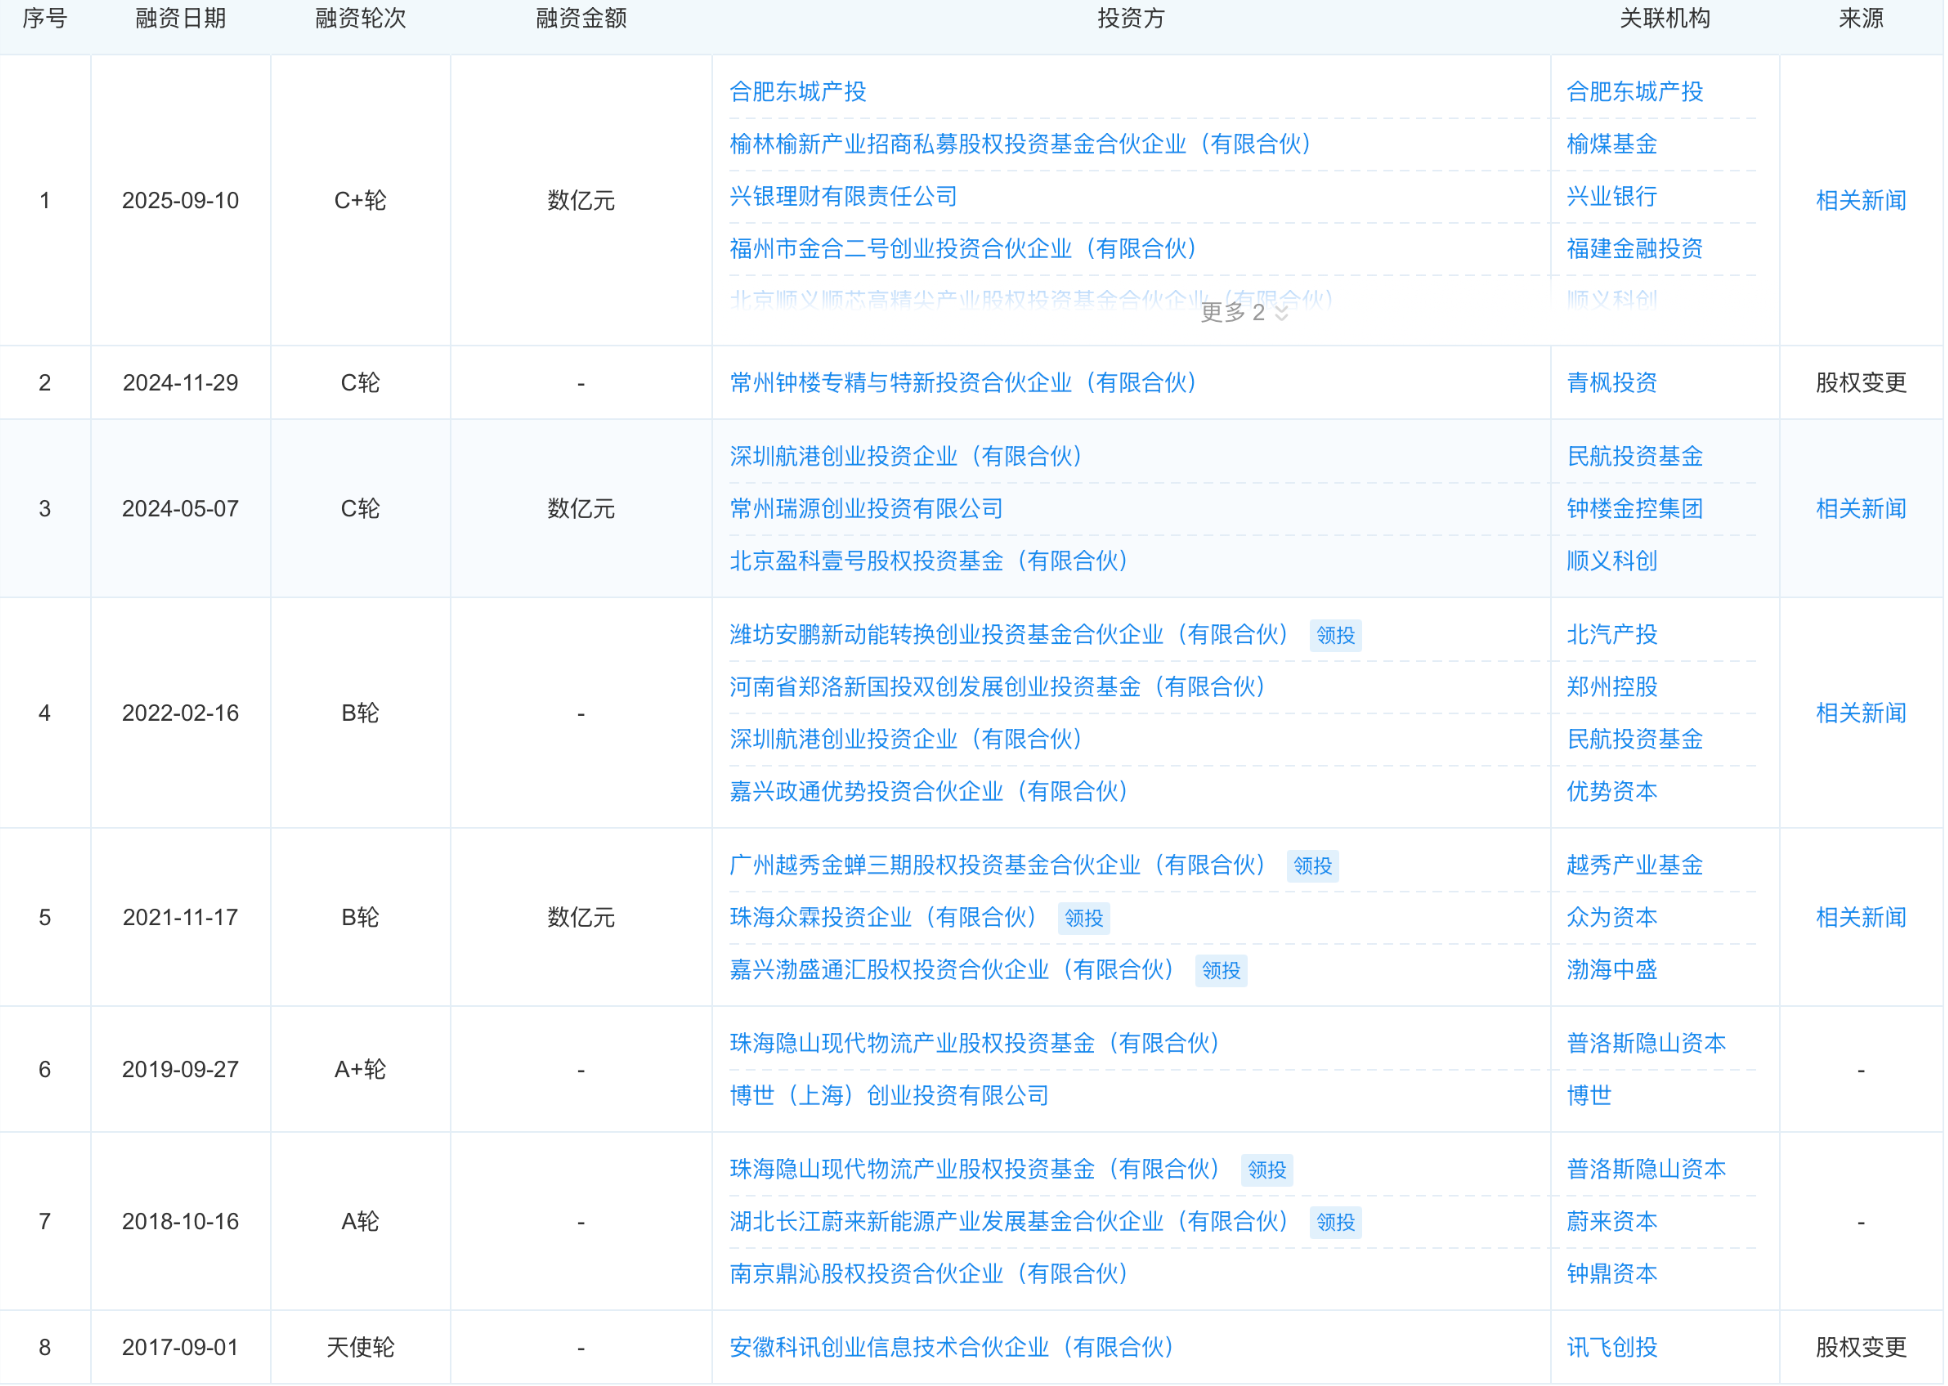Click 相关新闻 link for the 2025-09-10 financing
The width and height of the screenshot is (1948, 1386).
pyautogui.click(x=1860, y=201)
